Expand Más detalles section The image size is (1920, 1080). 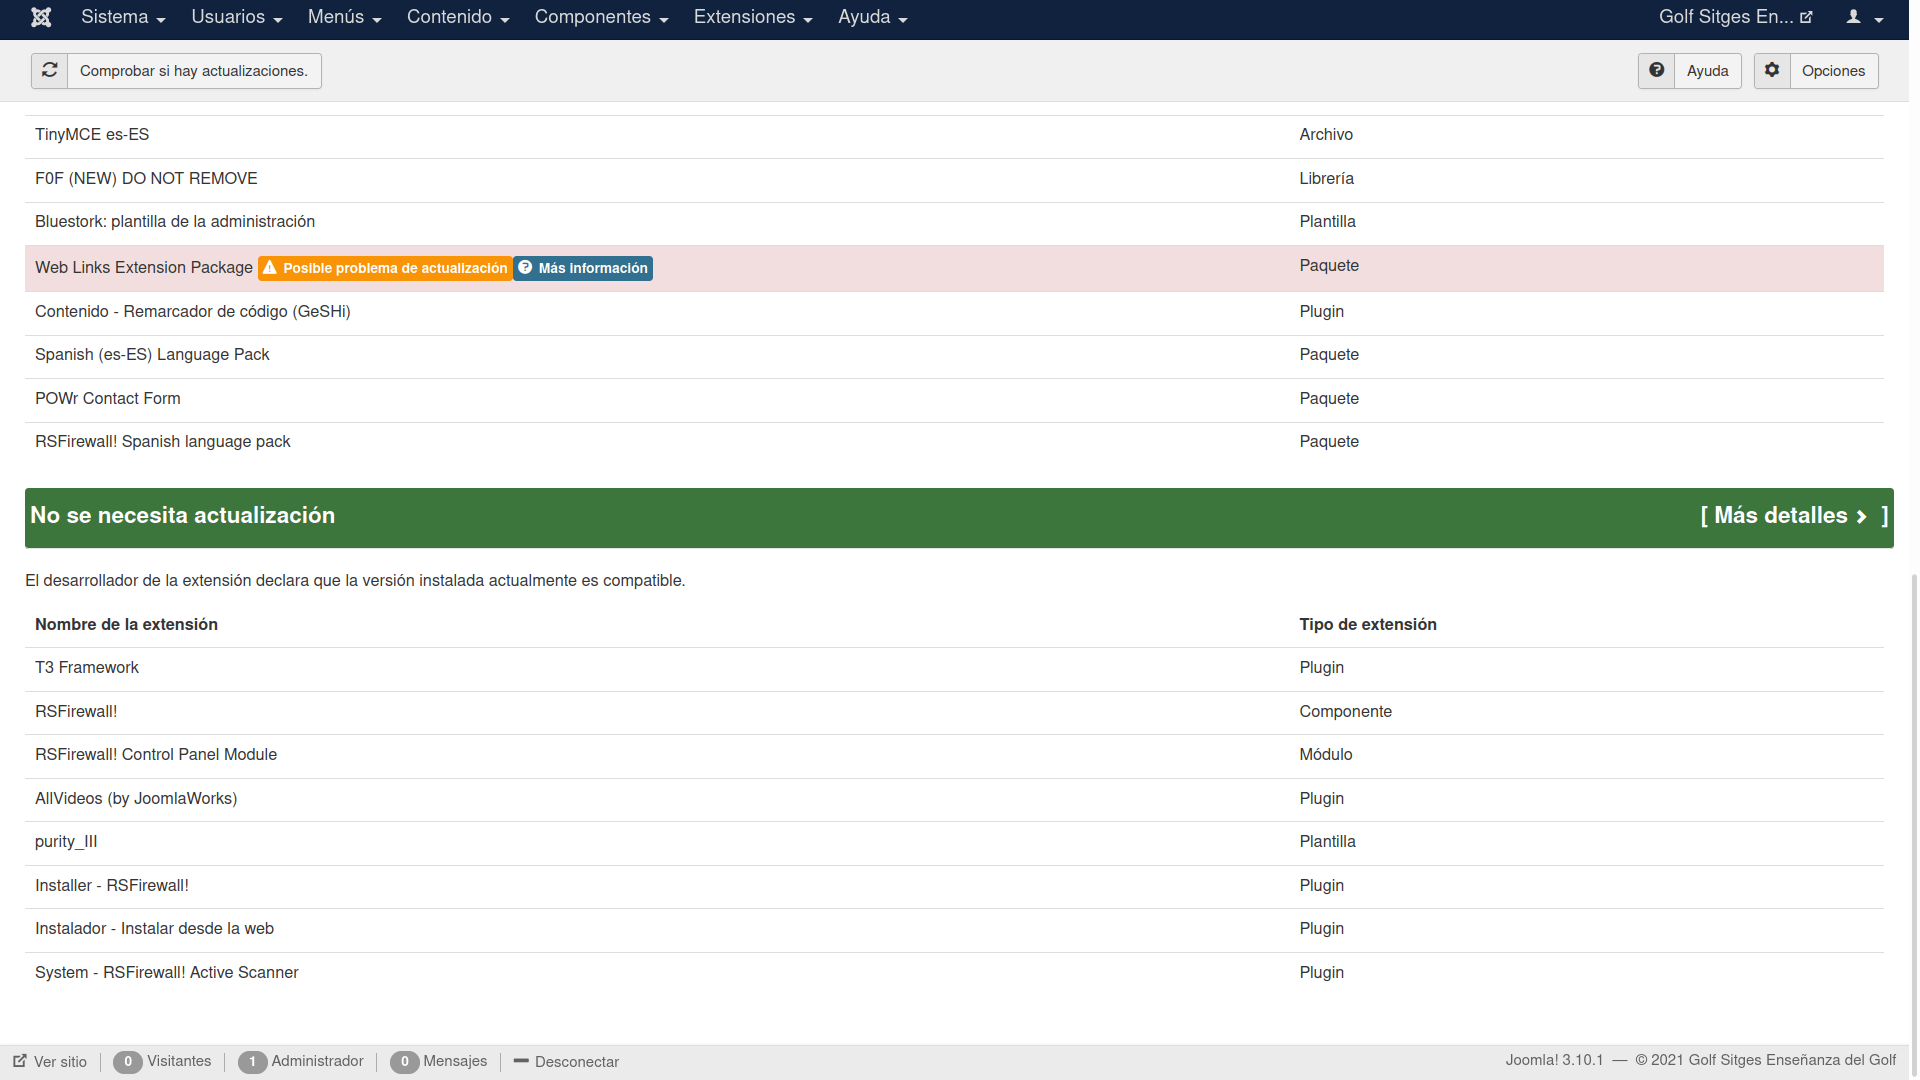click(1794, 516)
